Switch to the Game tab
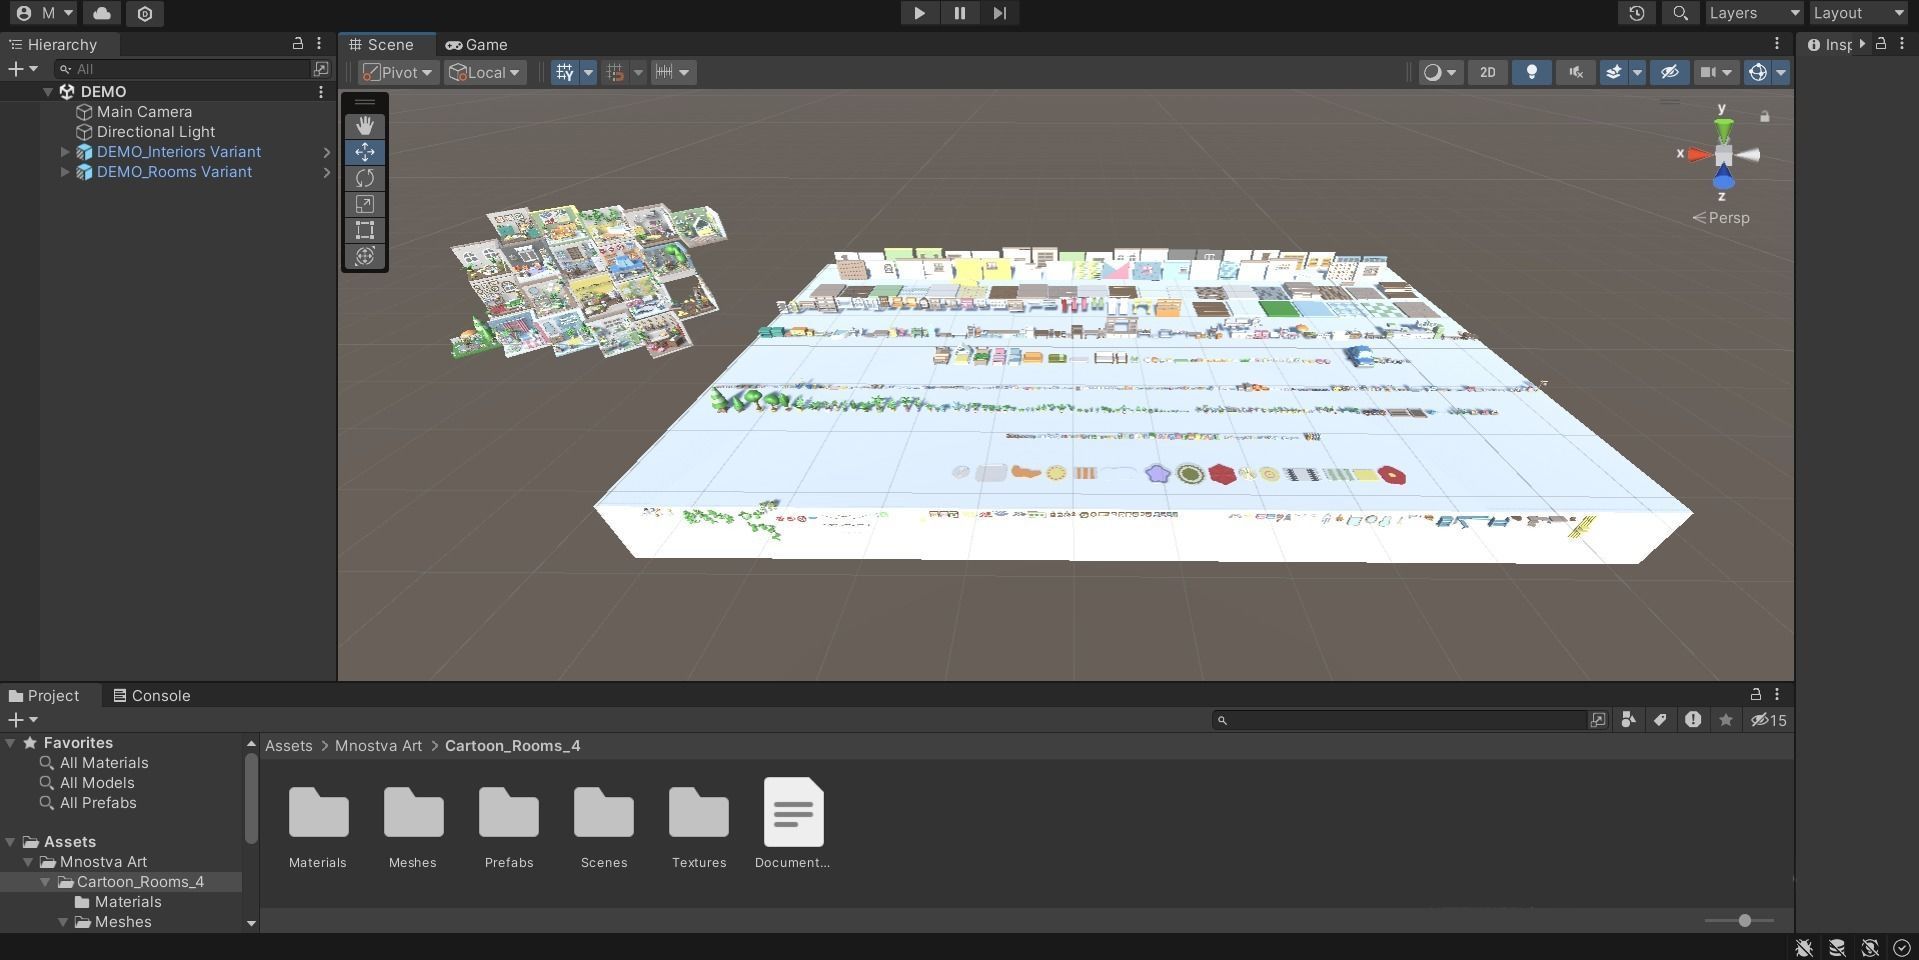1919x960 pixels. pos(477,45)
